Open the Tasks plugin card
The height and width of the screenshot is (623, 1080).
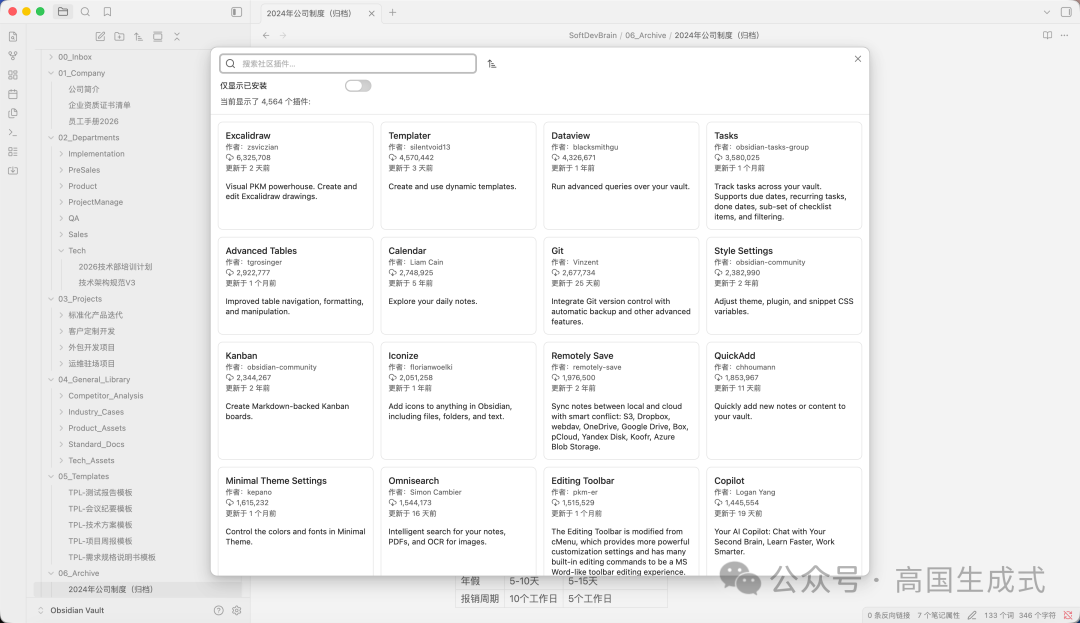[784, 176]
